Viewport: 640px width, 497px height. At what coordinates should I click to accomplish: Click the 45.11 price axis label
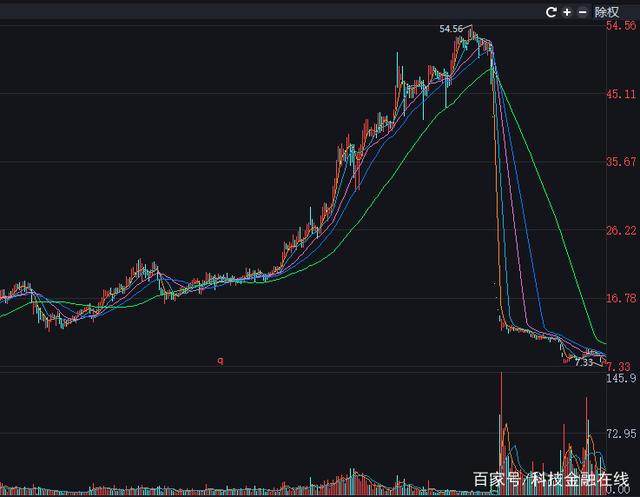621,94
